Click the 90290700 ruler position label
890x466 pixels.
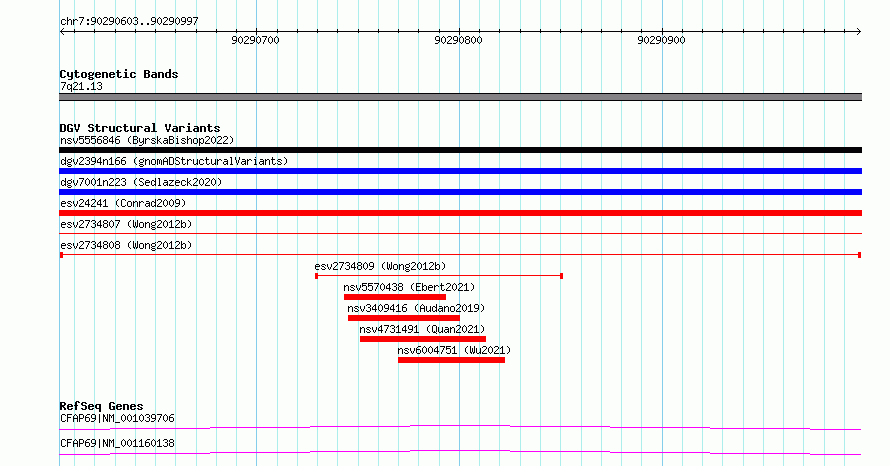[x=255, y=40]
